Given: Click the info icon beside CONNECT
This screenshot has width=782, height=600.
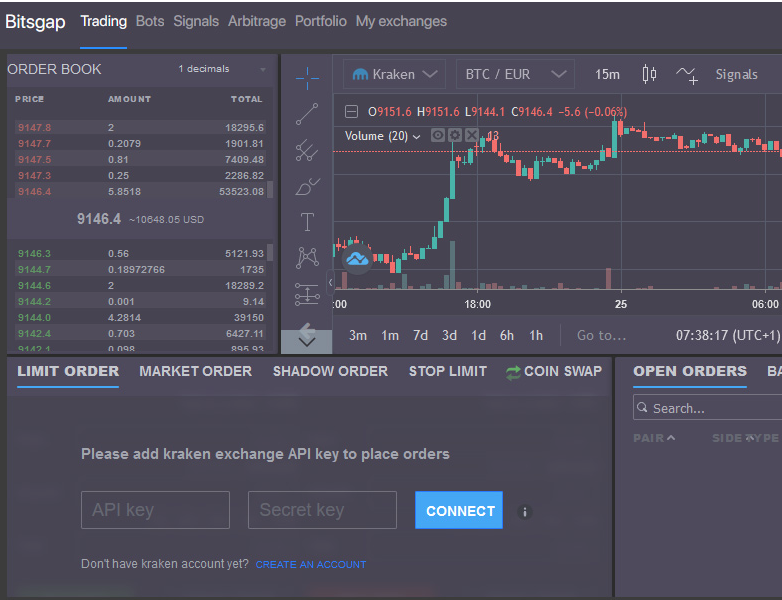Looking at the screenshot, I should click(x=524, y=512).
